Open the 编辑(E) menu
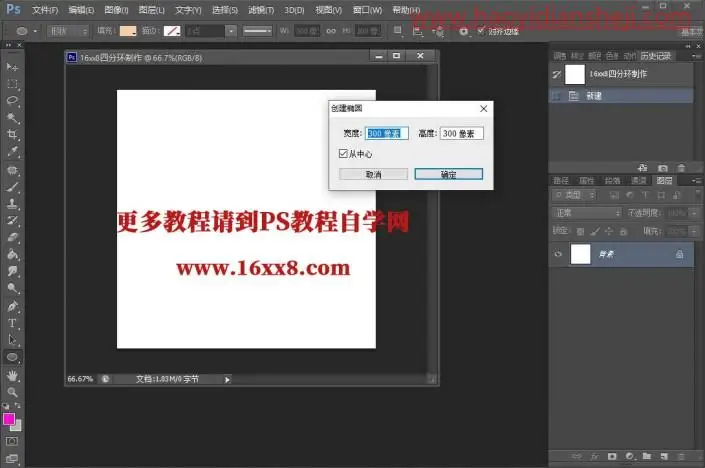Image resolution: width=705 pixels, height=468 pixels. (x=81, y=10)
